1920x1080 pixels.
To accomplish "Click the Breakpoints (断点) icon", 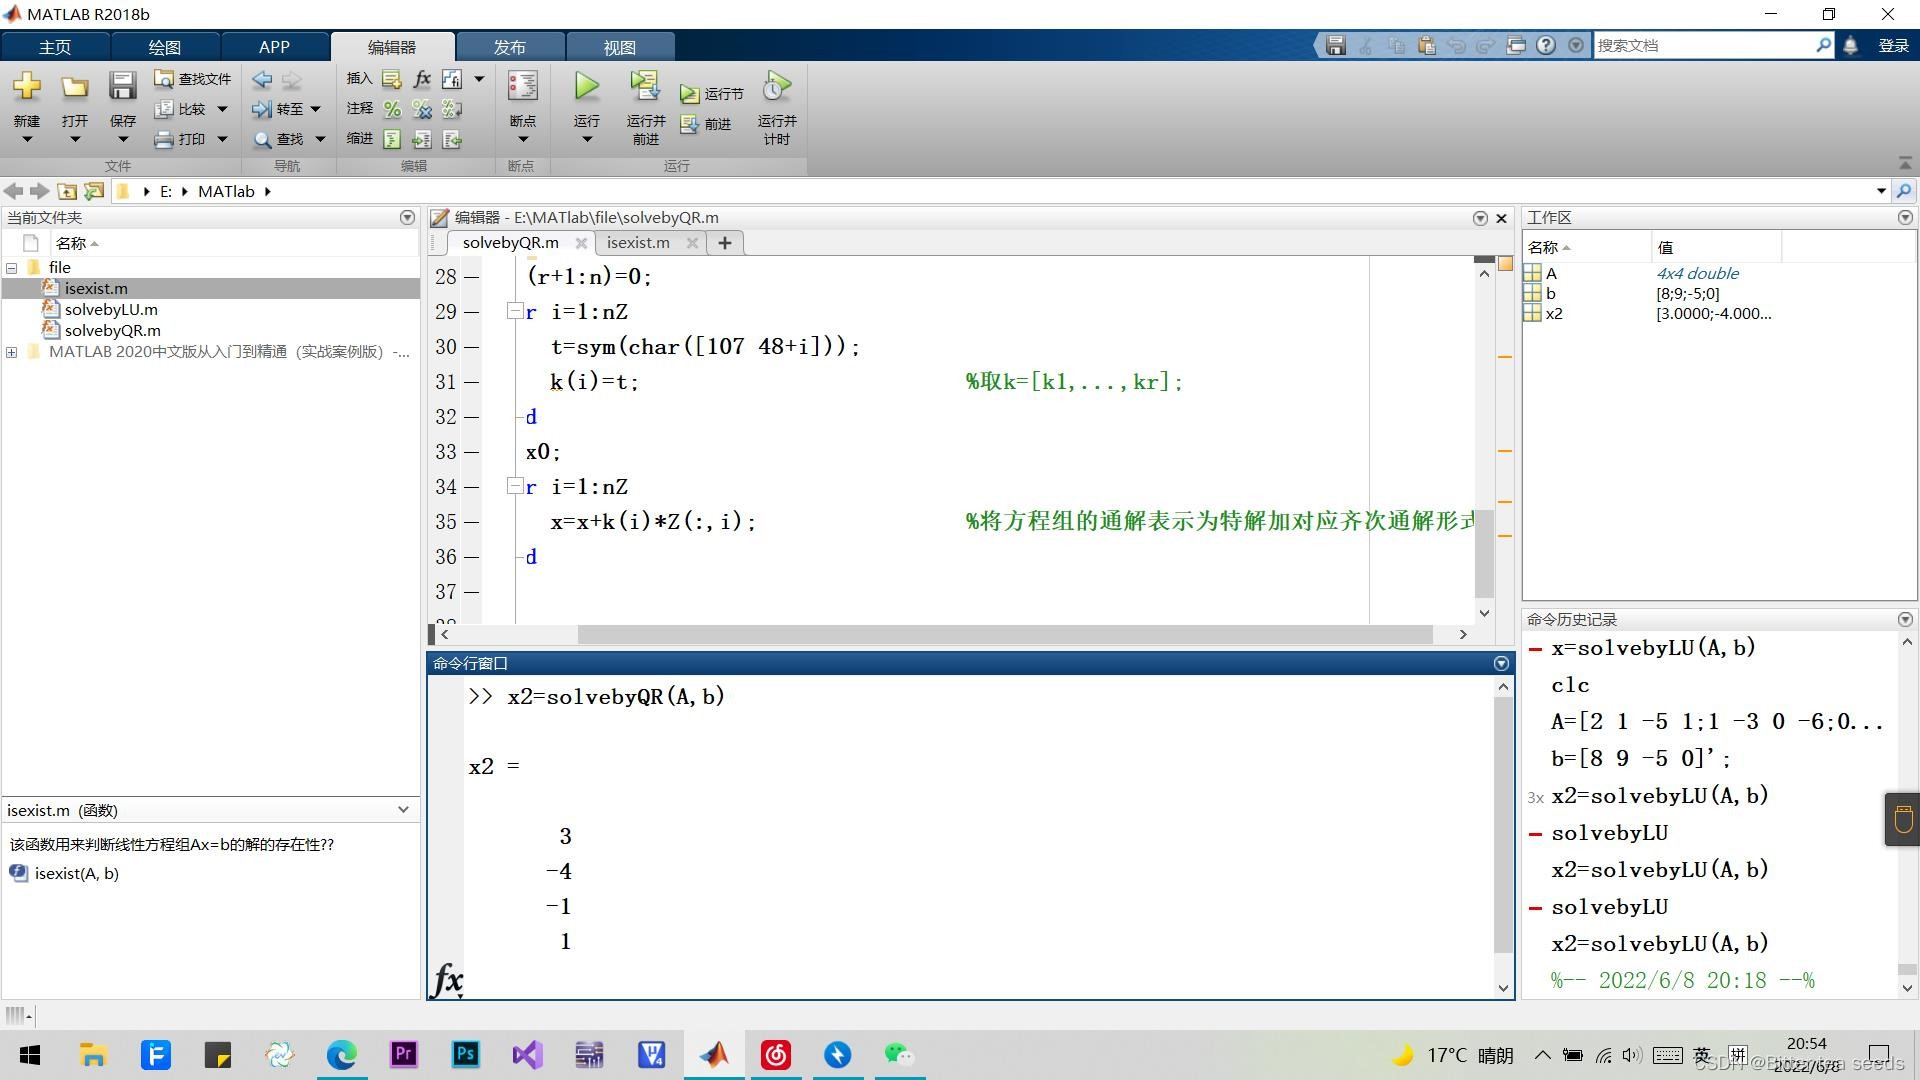I will [522, 86].
